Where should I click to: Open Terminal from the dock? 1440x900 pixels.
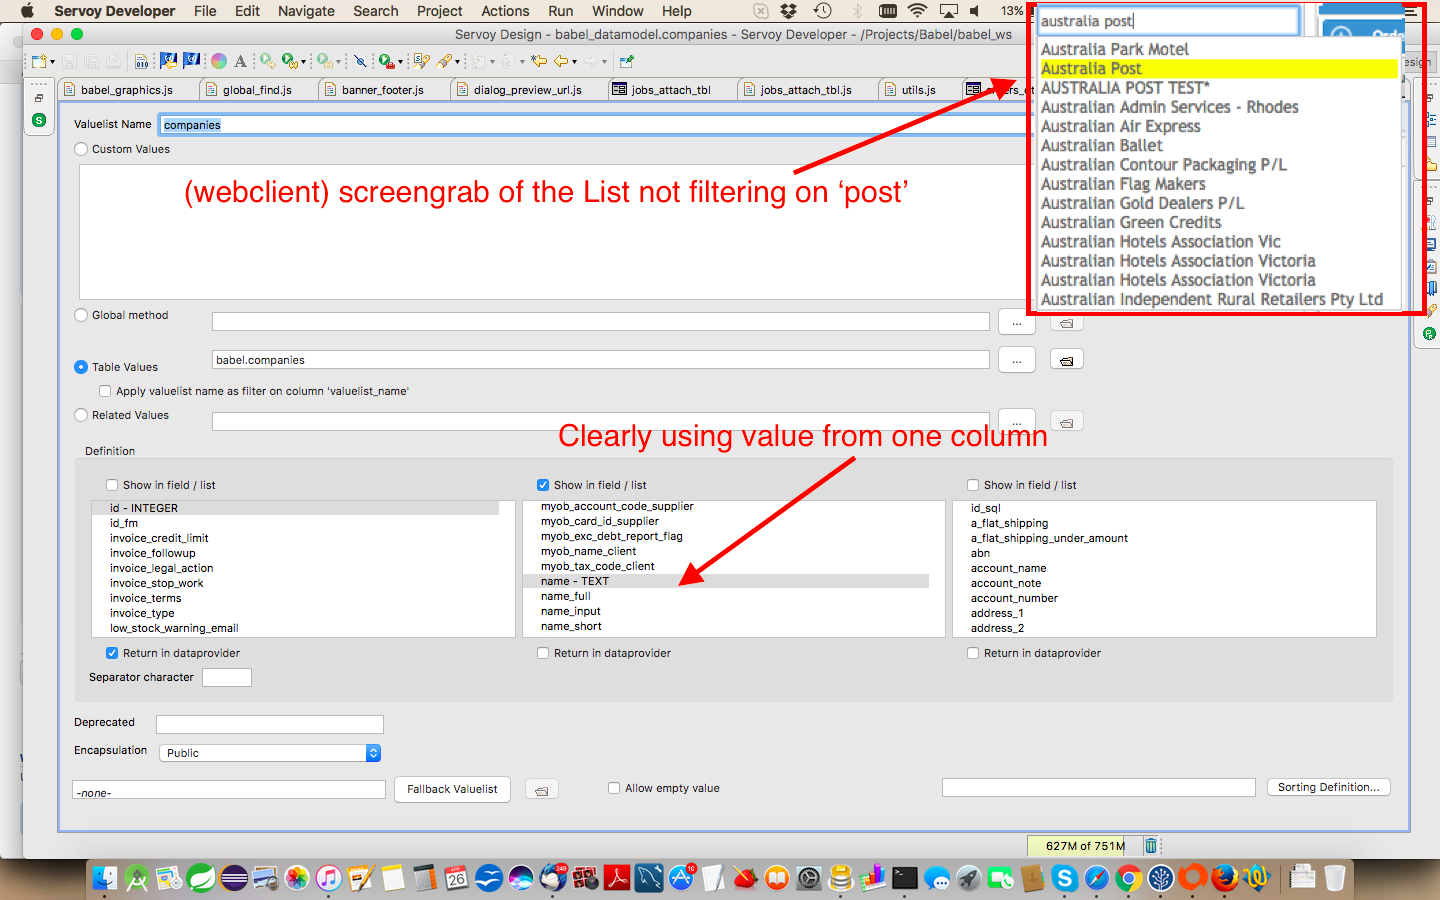click(x=904, y=878)
